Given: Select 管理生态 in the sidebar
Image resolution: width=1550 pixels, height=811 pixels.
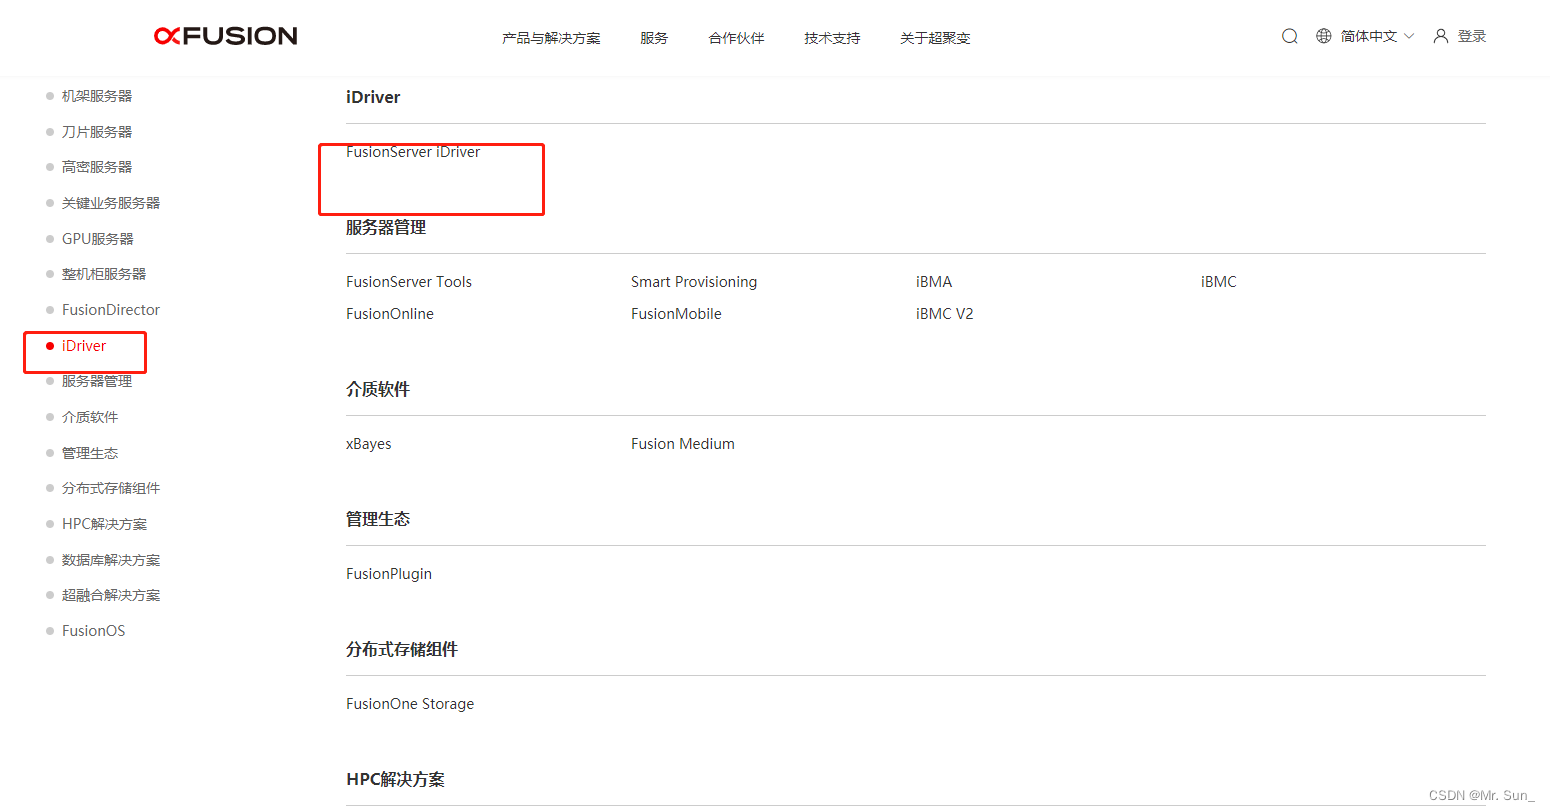Looking at the screenshot, I should [x=90, y=453].
